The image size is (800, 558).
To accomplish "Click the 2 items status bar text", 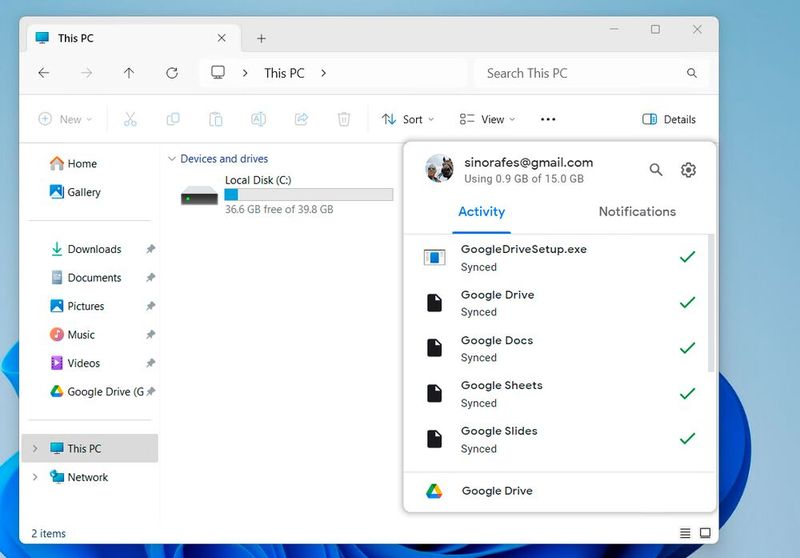I will coord(48,534).
